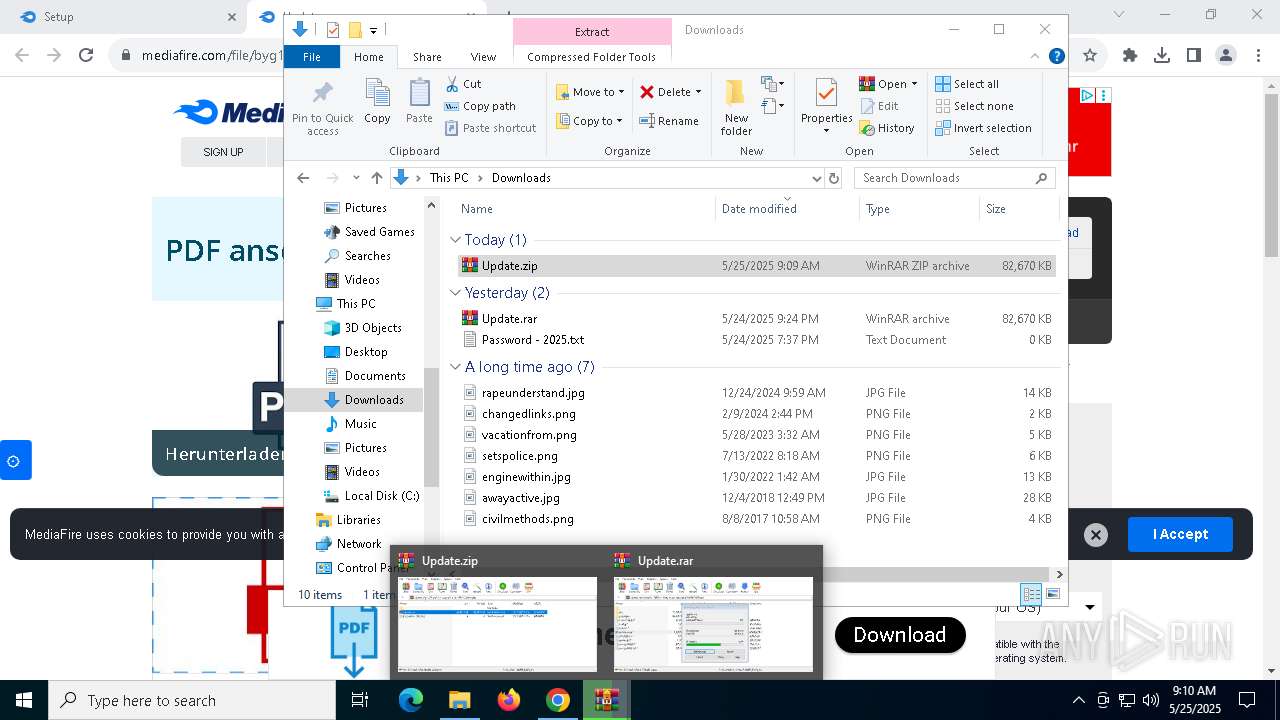Image resolution: width=1280 pixels, height=720 pixels.
Task: Go back in Explorer navigation
Action: (304, 178)
